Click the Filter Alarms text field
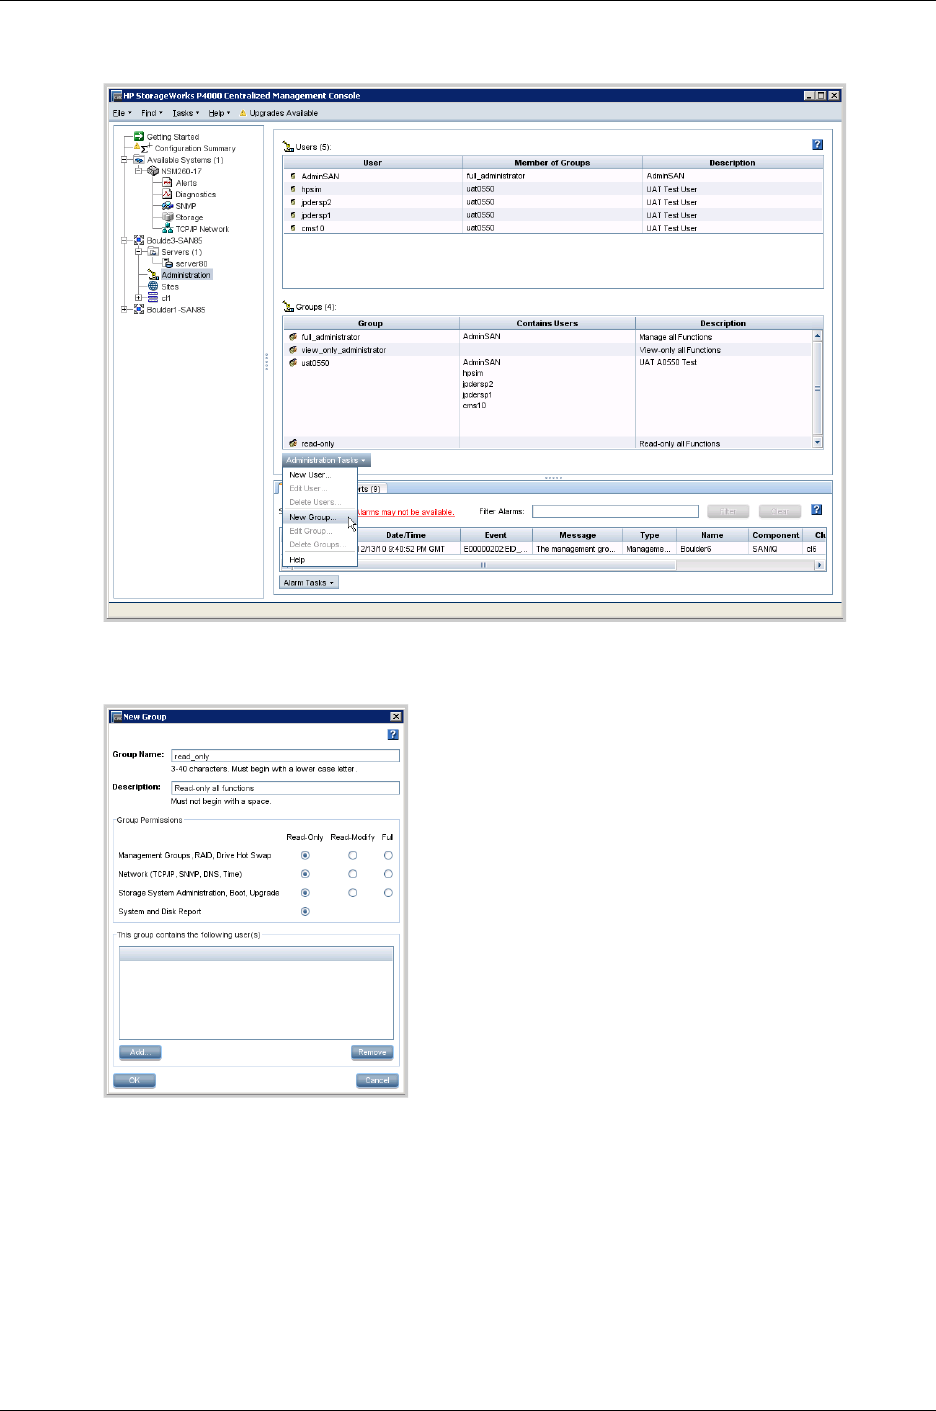Viewport: 936px width, 1411px height. tap(615, 512)
